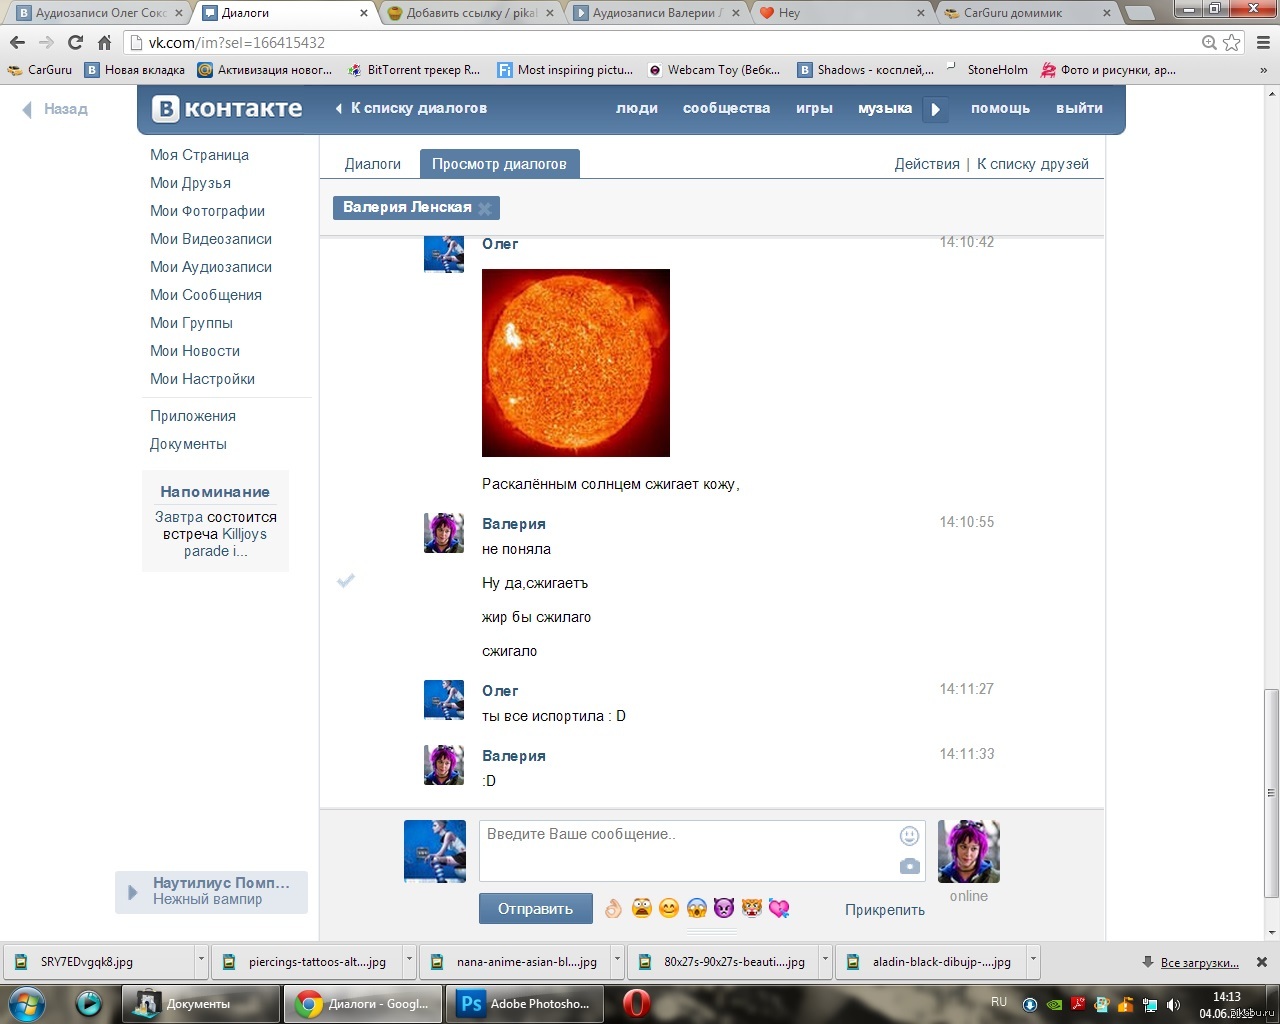Reload the page with refresh icon
The image size is (1280, 1024).
(x=75, y=43)
